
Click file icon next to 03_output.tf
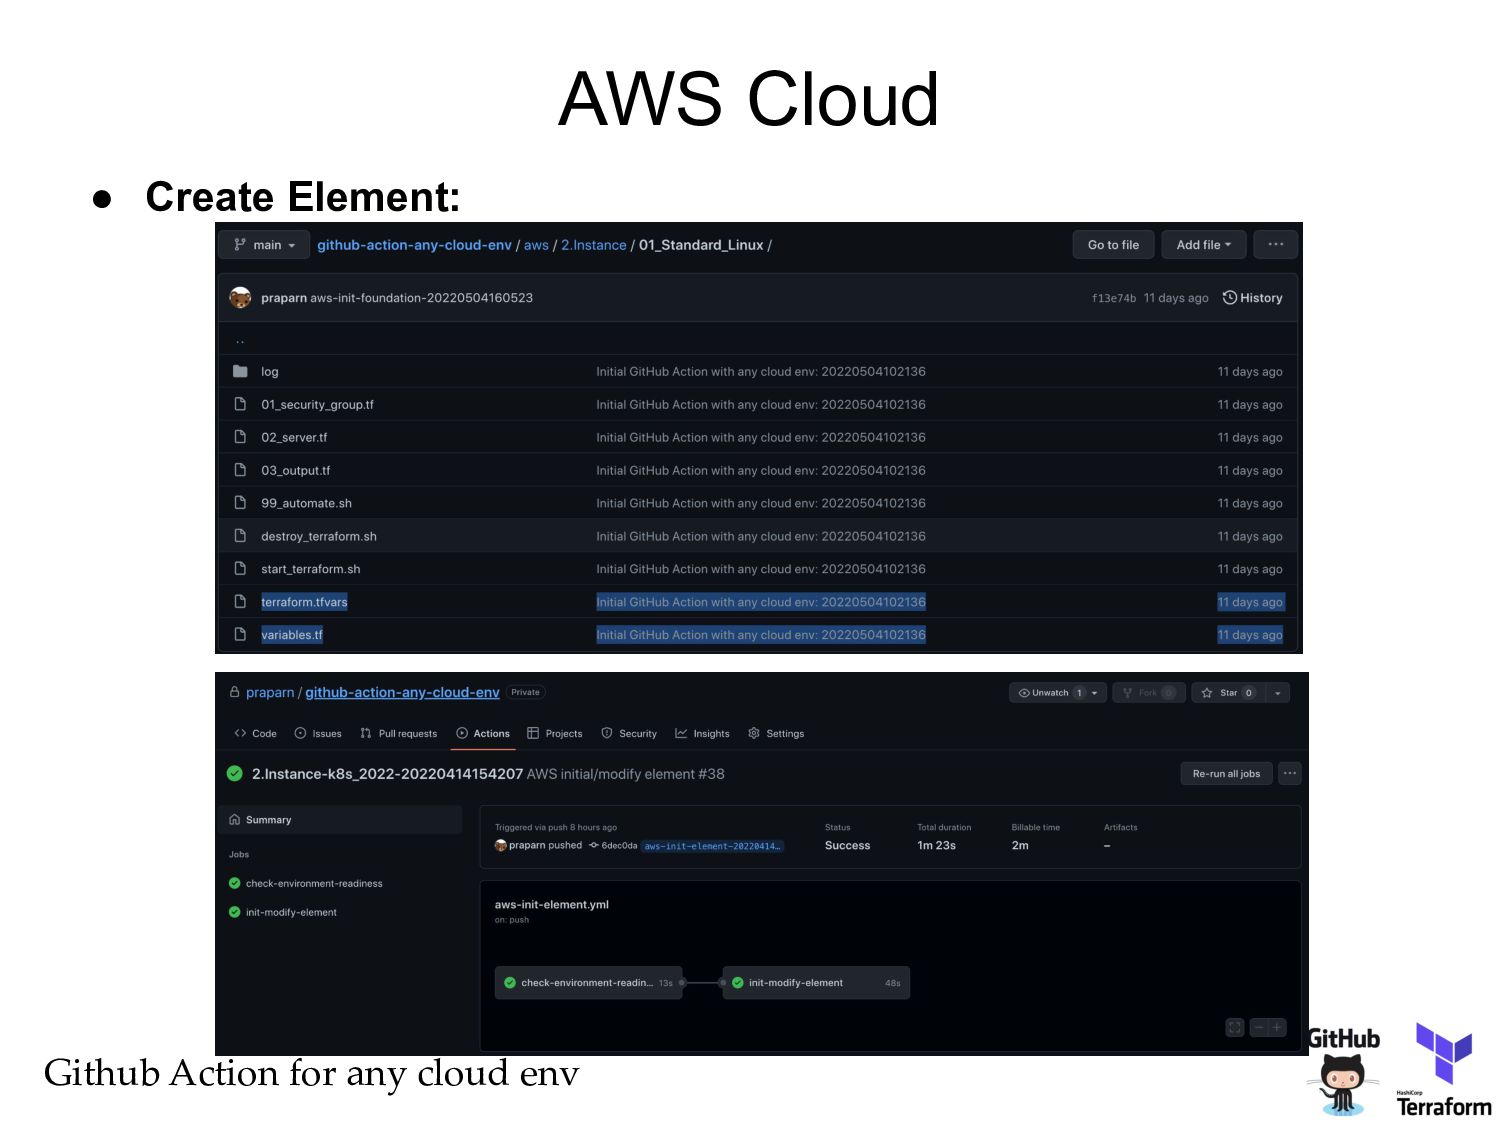pyautogui.click(x=240, y=470)
